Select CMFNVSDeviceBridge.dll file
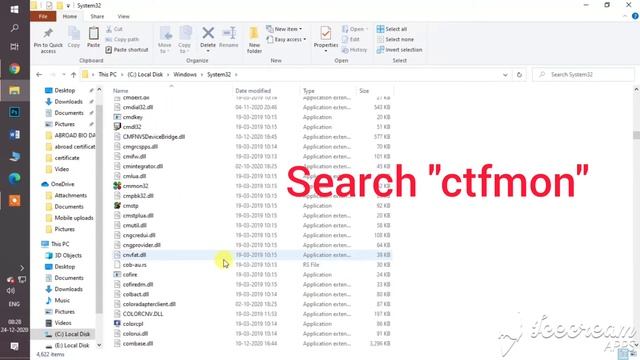 [153, 137]
